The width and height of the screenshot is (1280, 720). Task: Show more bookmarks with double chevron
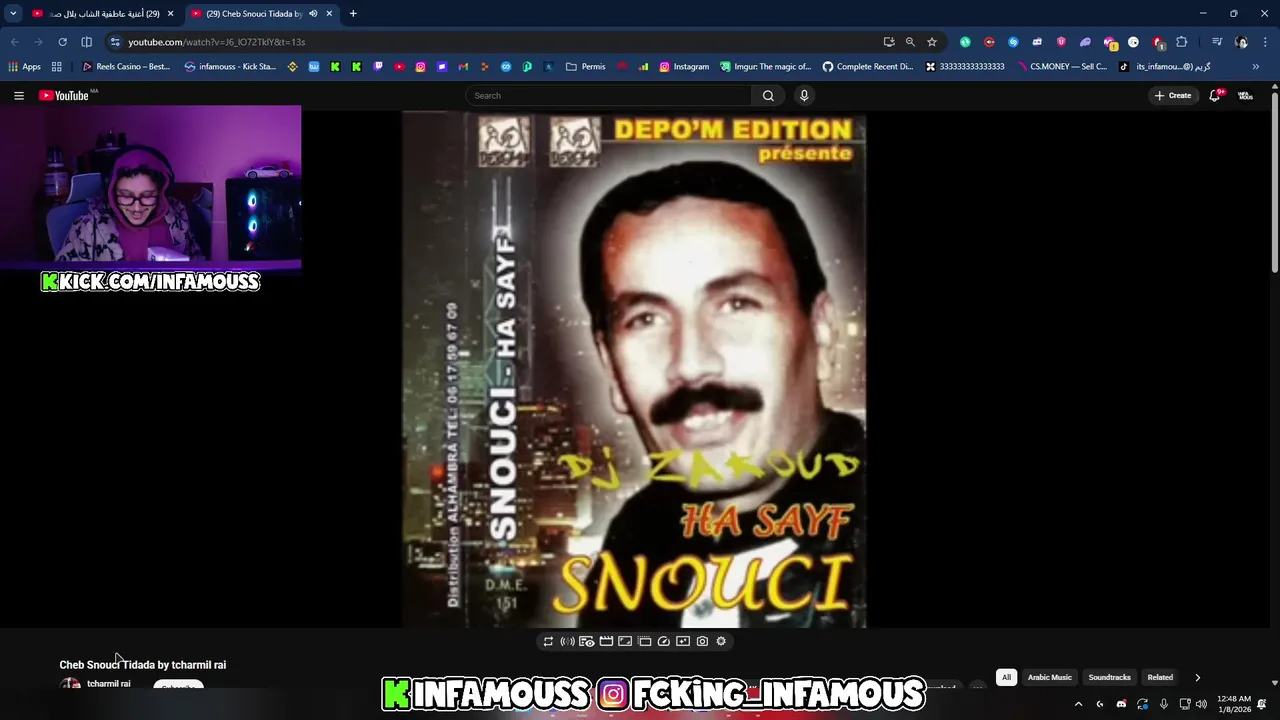tap(1256, 67)
